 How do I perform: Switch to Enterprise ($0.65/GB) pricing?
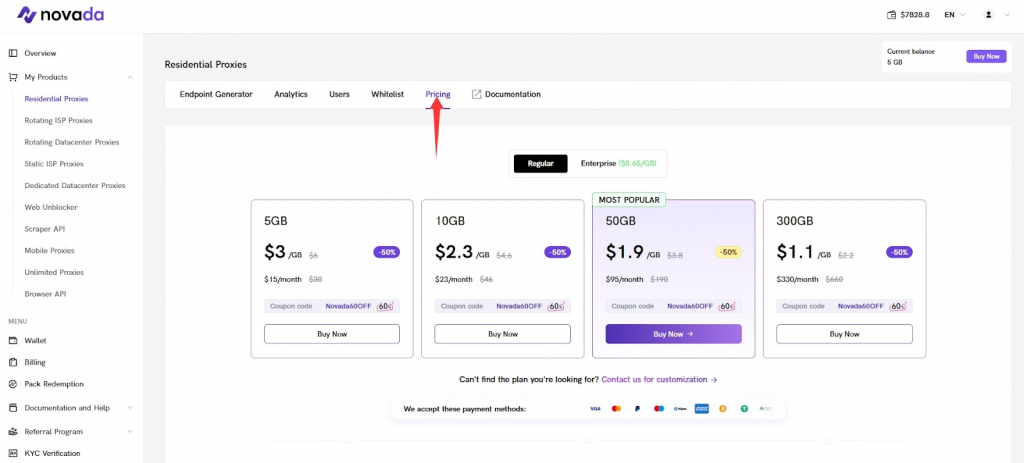pyautogui.click(x=618, y=164)
